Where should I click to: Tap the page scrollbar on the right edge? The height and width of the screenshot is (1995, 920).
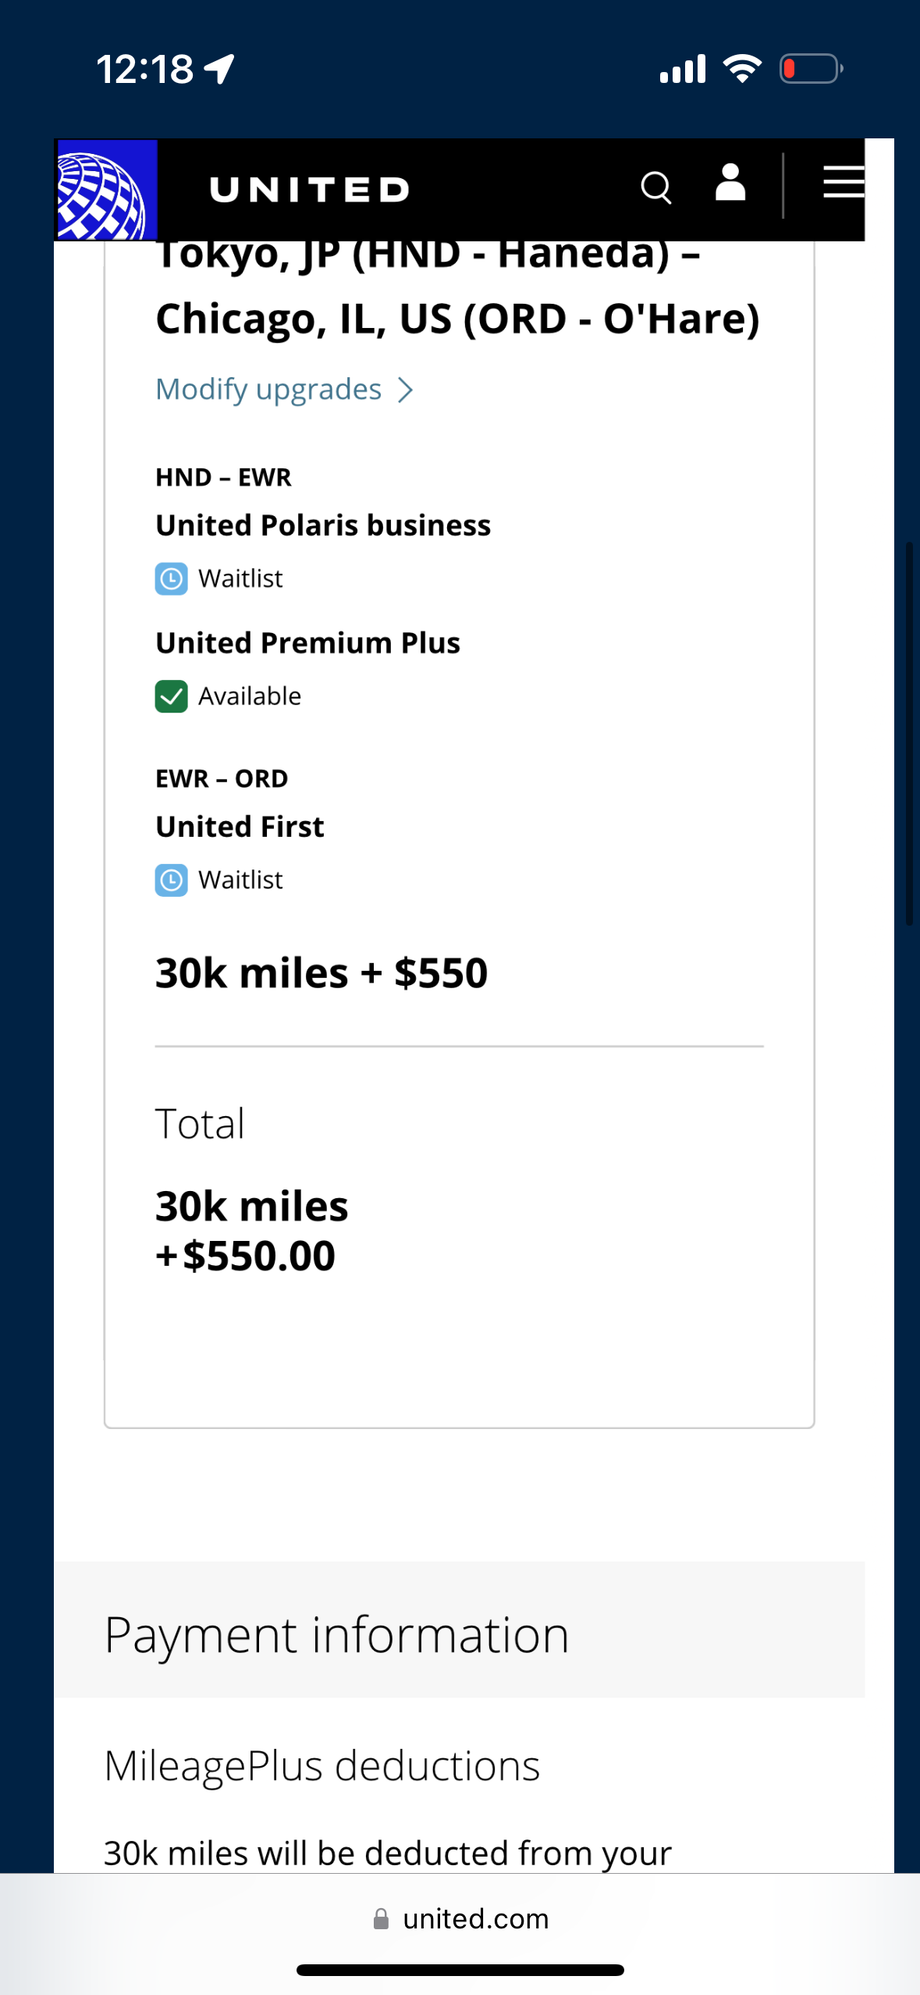[909, 734]
